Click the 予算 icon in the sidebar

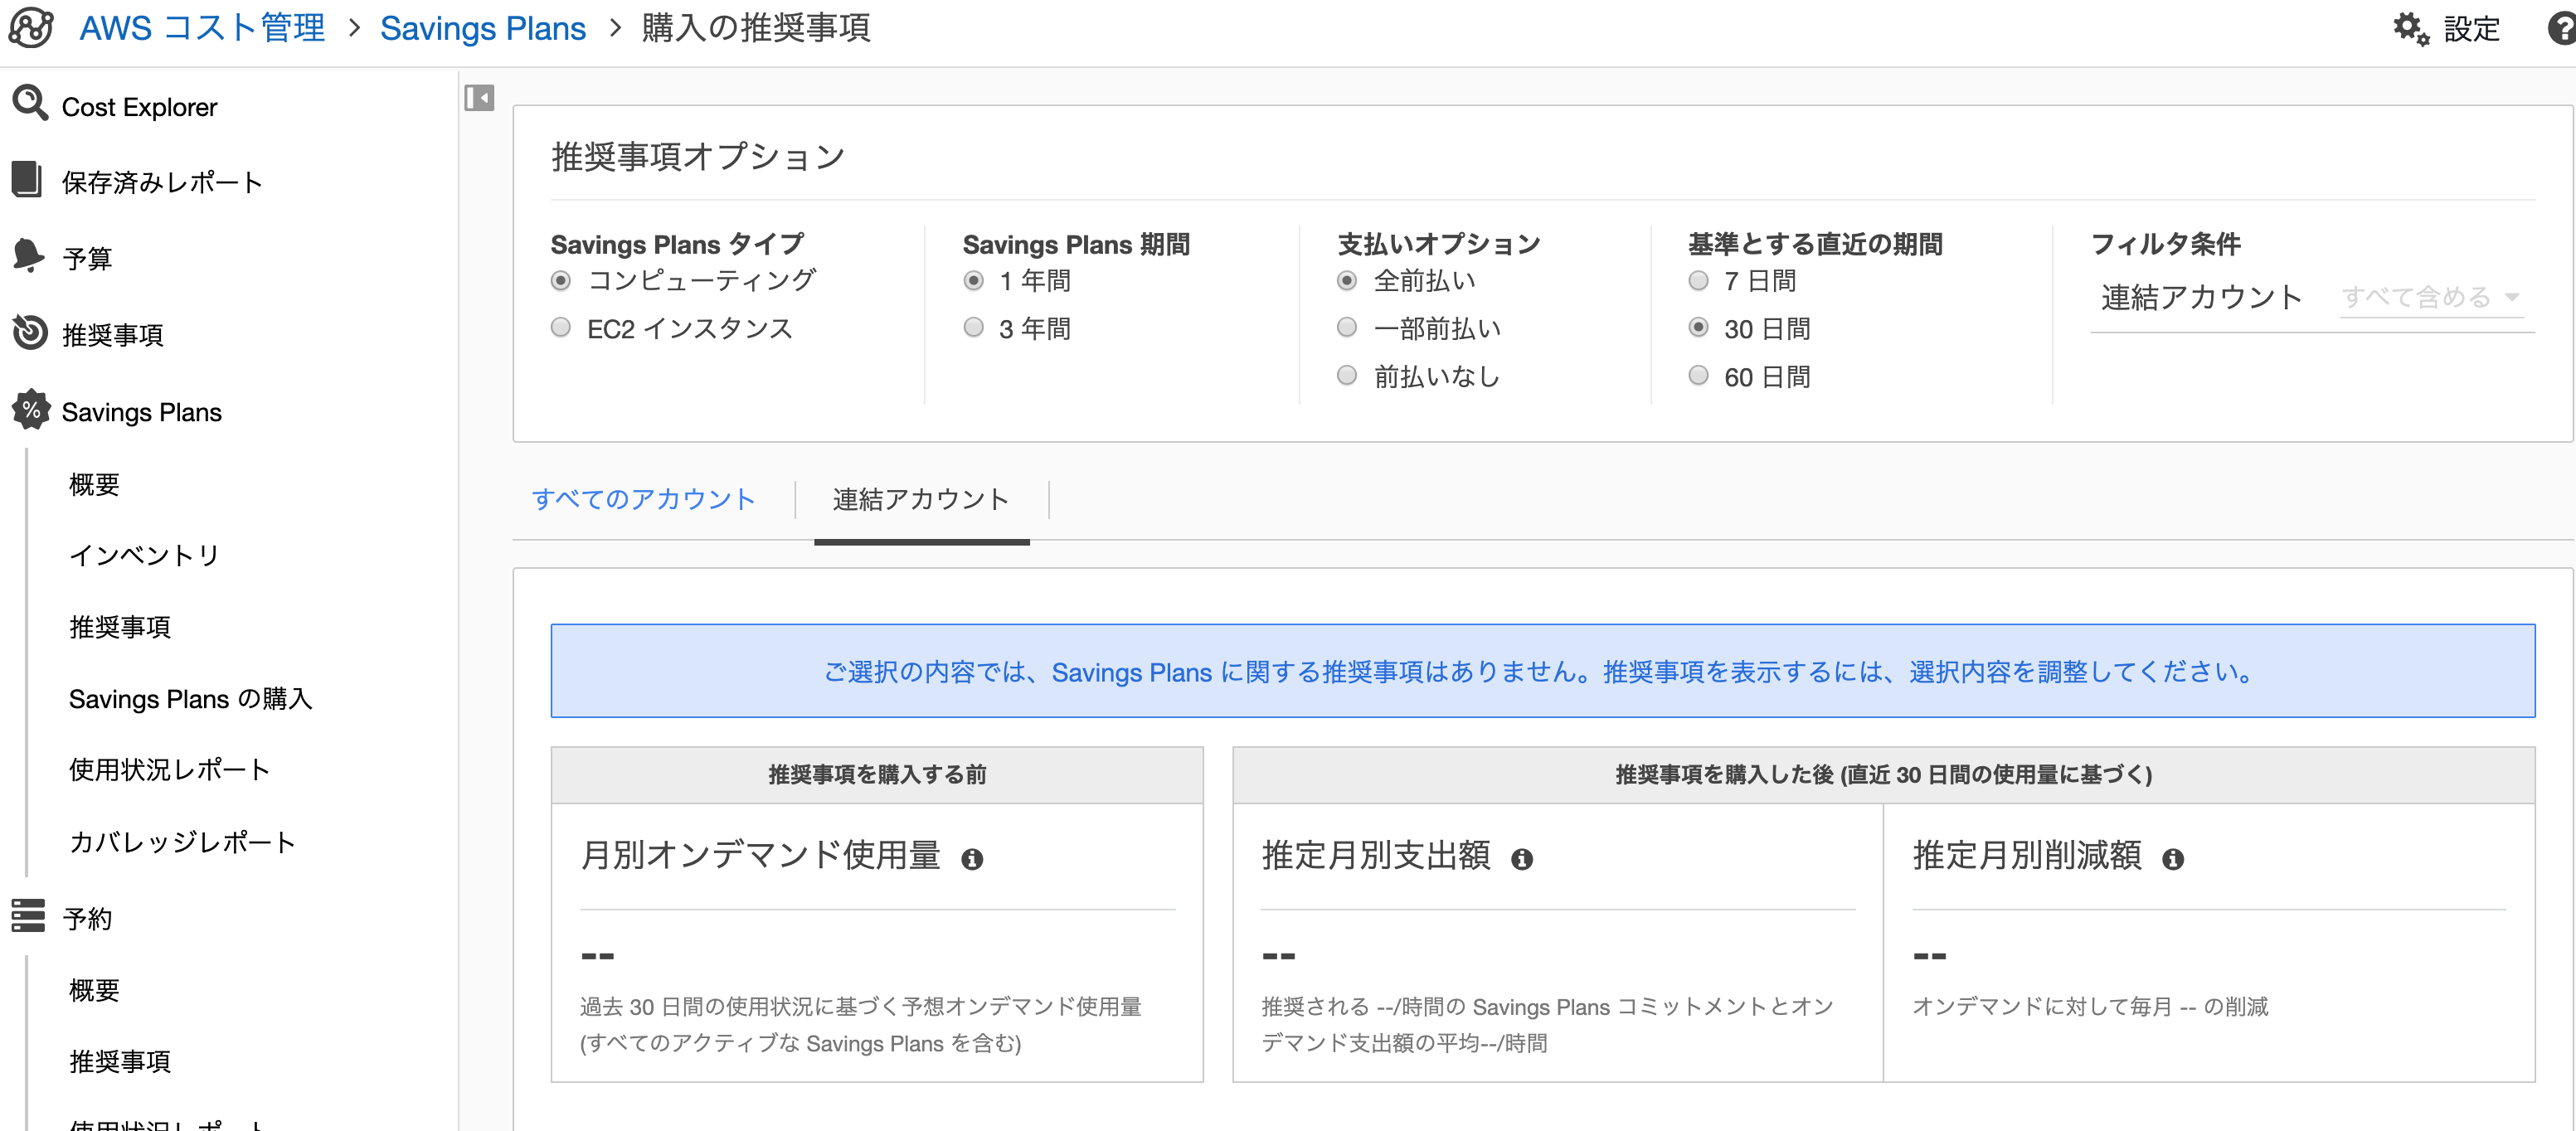pos(28,255)
